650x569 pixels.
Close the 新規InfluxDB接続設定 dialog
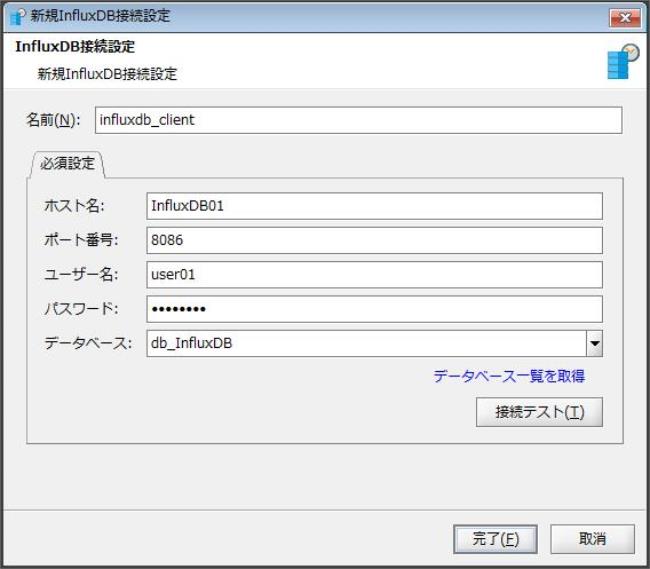[625, 18]
